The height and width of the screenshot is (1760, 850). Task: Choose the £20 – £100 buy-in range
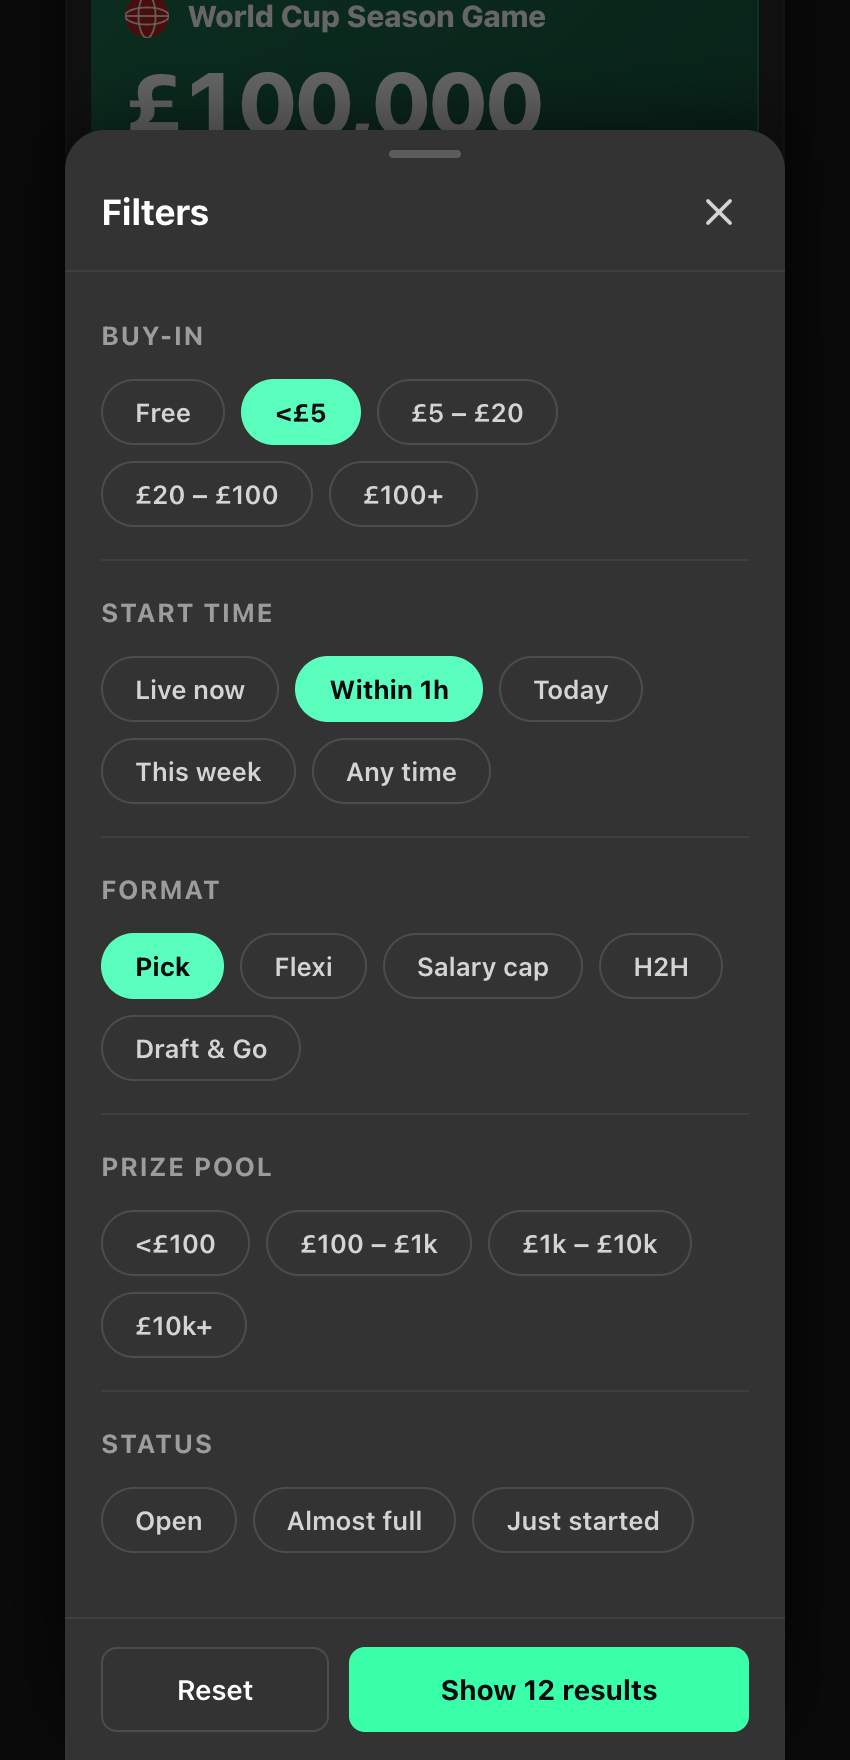(x=207, y=494)
